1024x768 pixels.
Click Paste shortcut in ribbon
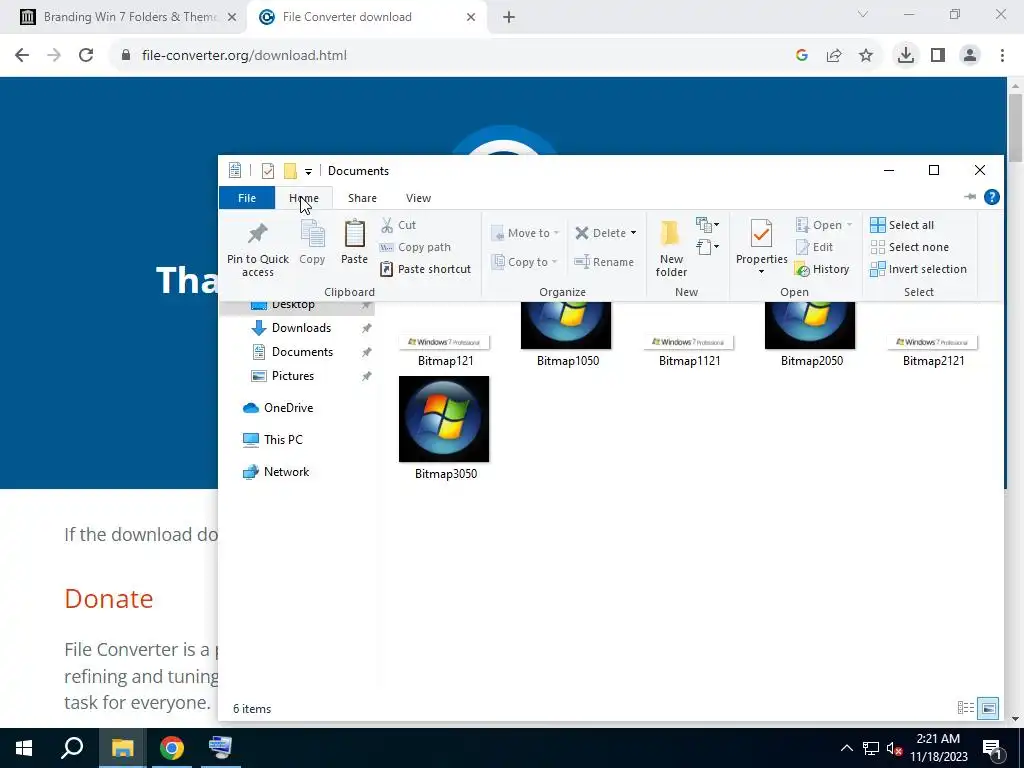425,269
